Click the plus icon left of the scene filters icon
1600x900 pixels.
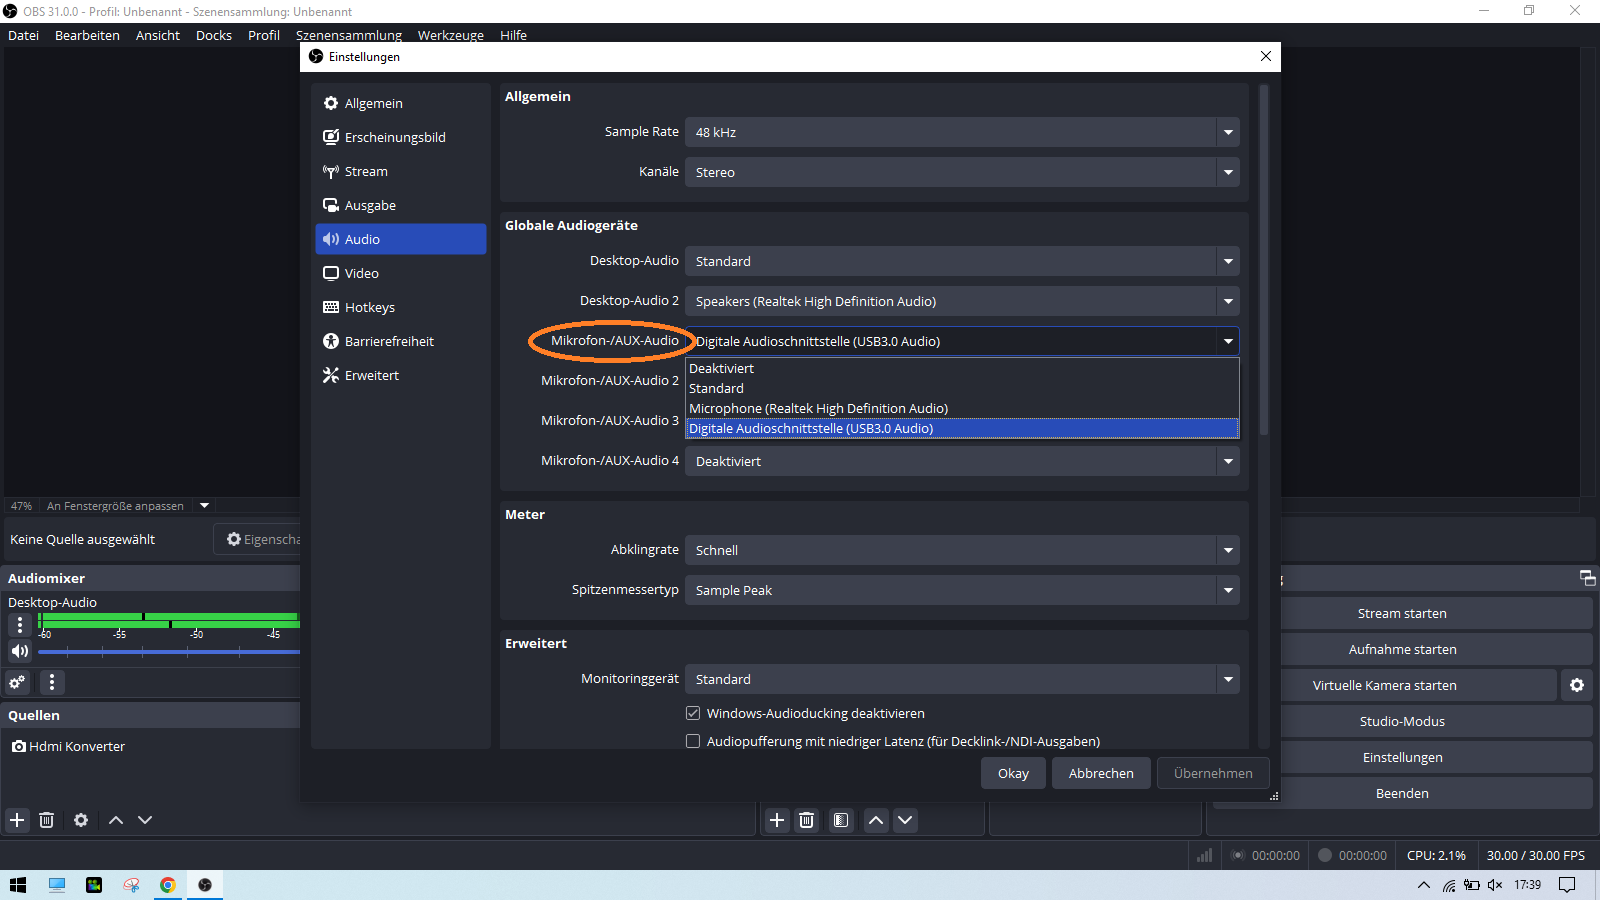point(777,820)
